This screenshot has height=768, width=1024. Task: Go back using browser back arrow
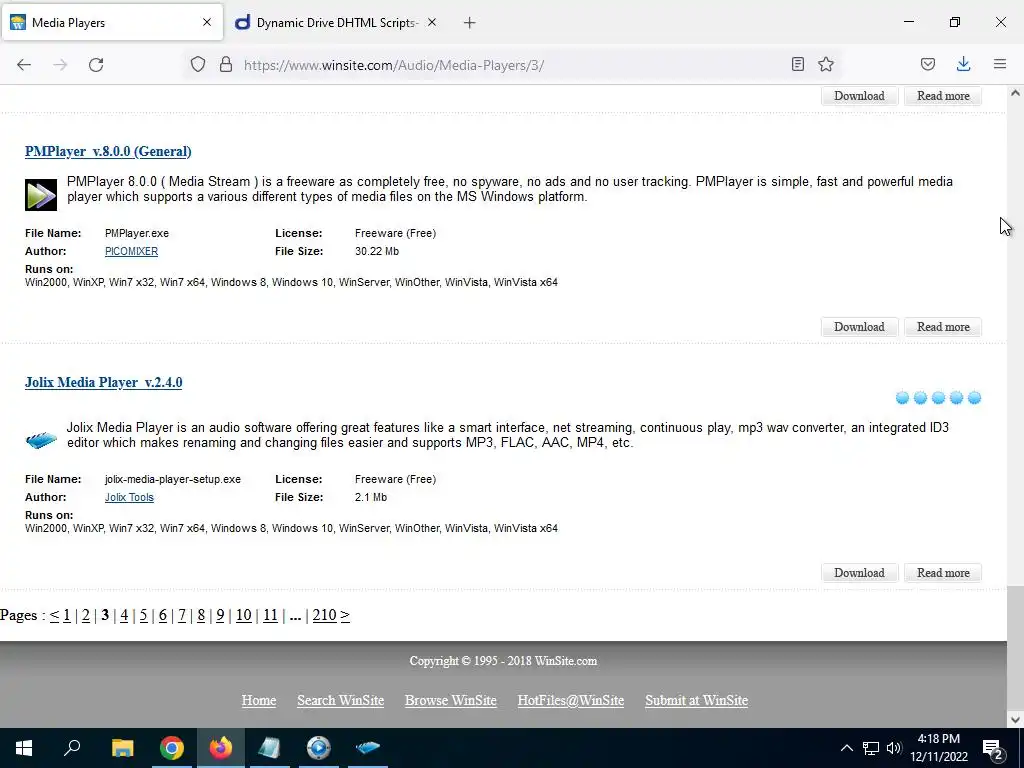click(x=24, y=65)
